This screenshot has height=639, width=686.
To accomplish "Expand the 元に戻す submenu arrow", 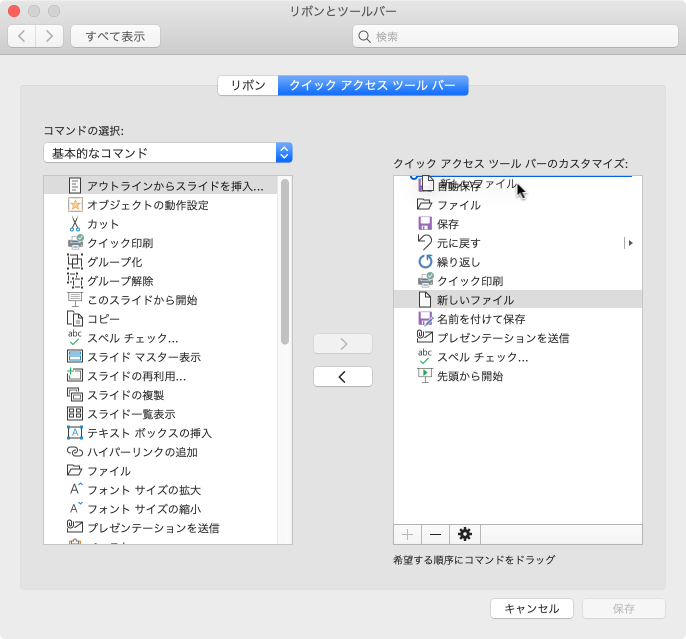I will [630, 243].
